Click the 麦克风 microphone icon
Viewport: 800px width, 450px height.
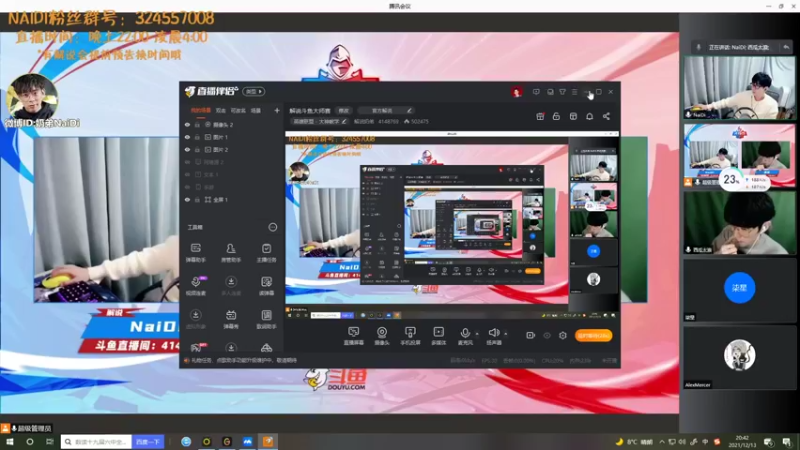pyautogui.click(x=465, y=333)
